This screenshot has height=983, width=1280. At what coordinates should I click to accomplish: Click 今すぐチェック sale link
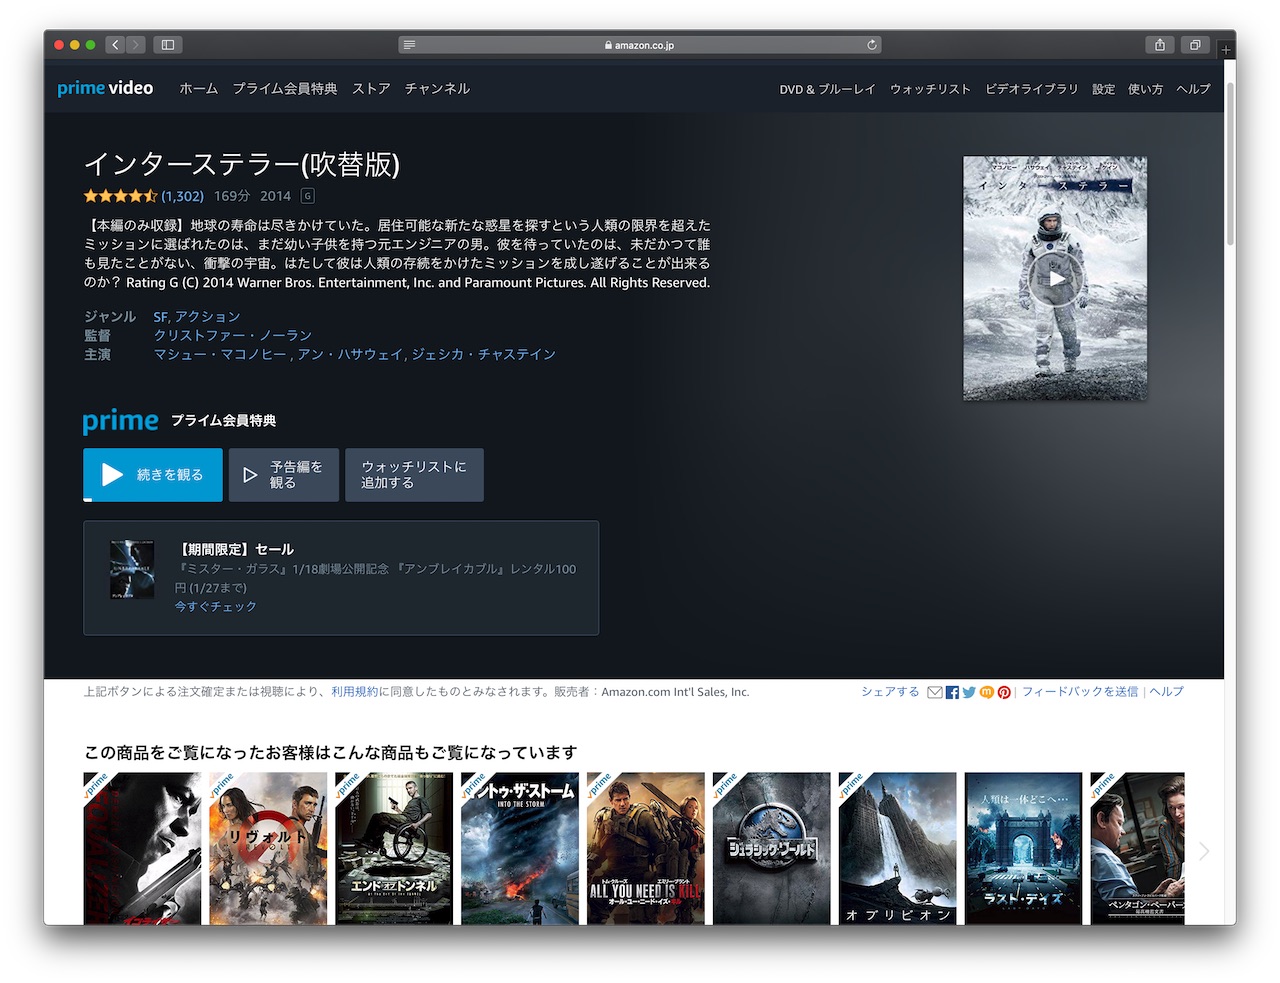coord(216,607)
